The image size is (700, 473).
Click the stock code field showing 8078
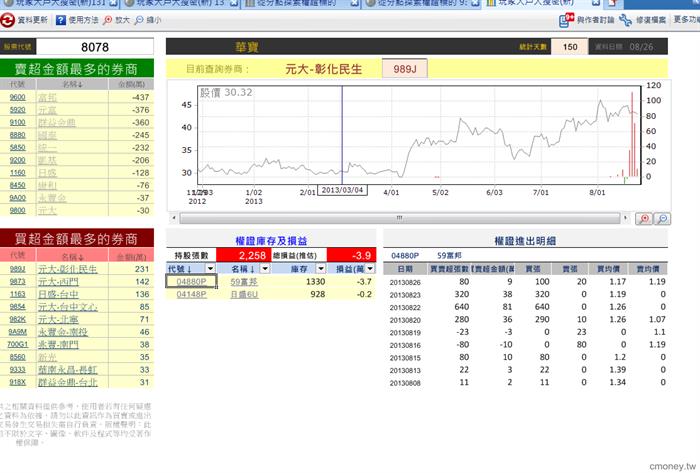tap(95, 47)
